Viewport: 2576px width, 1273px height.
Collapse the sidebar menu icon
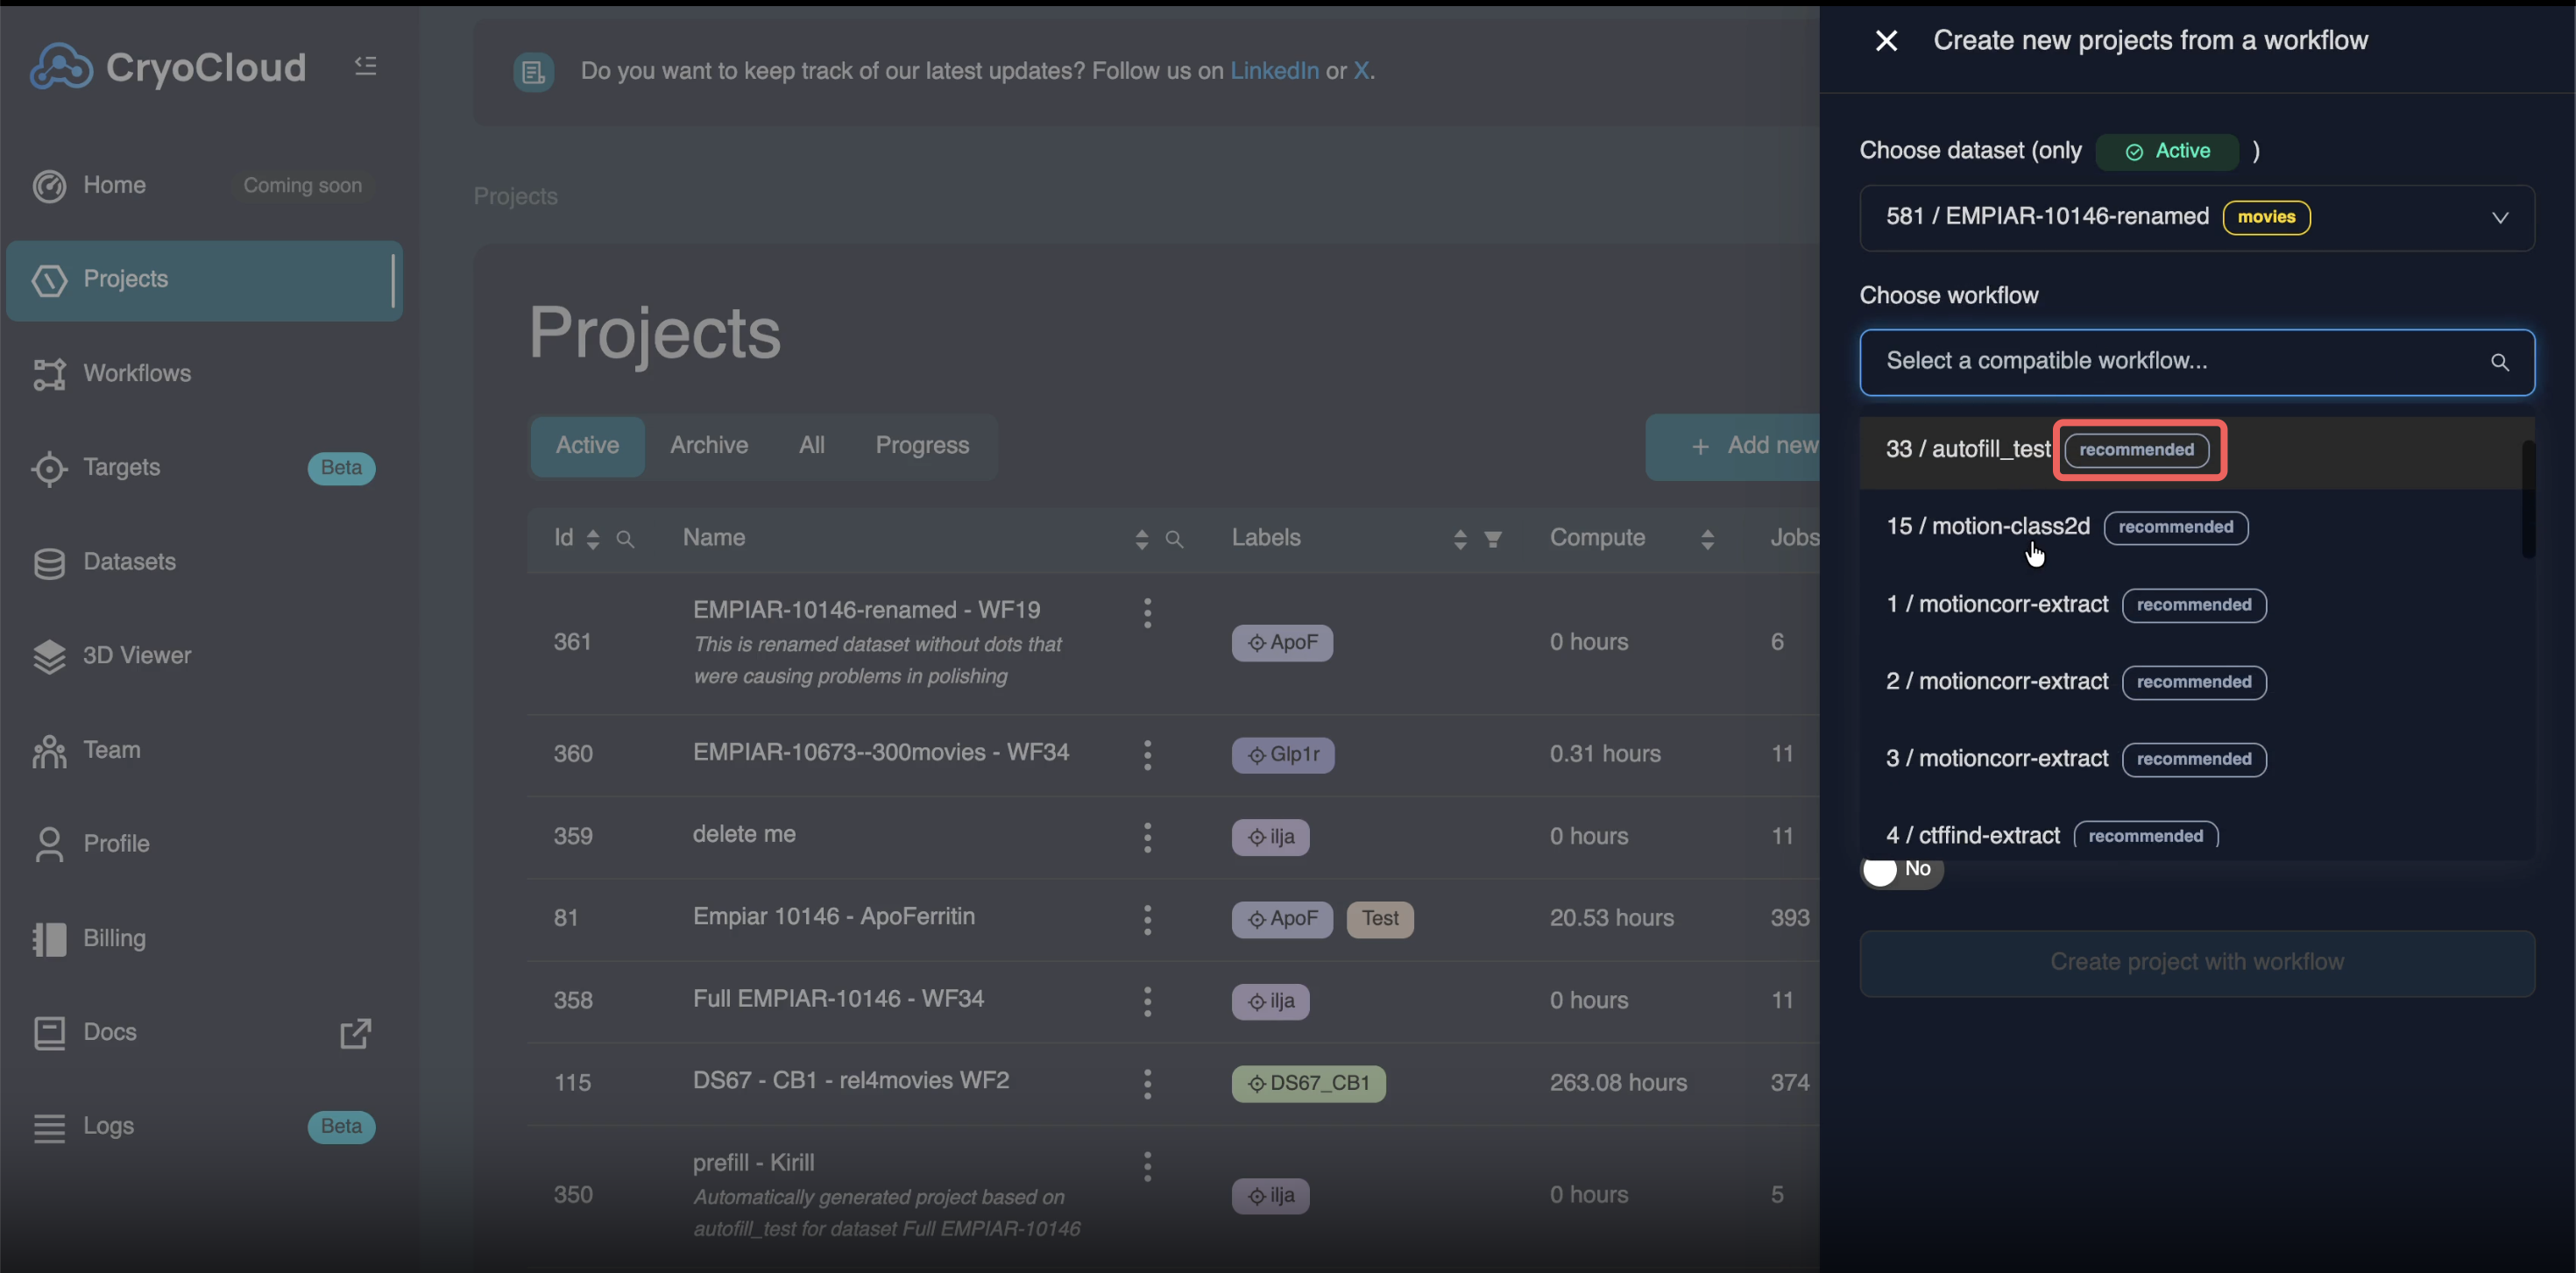click(365, 66)
